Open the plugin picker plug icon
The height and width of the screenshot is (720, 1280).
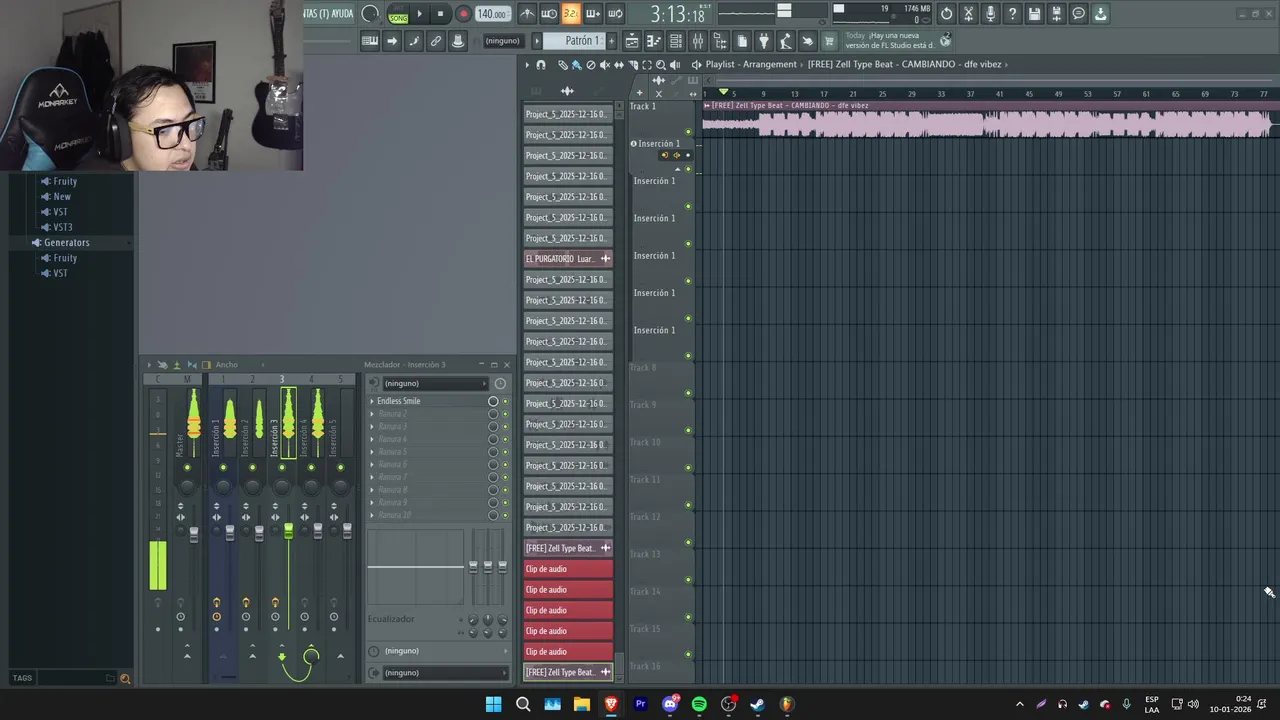click(764, 41)
